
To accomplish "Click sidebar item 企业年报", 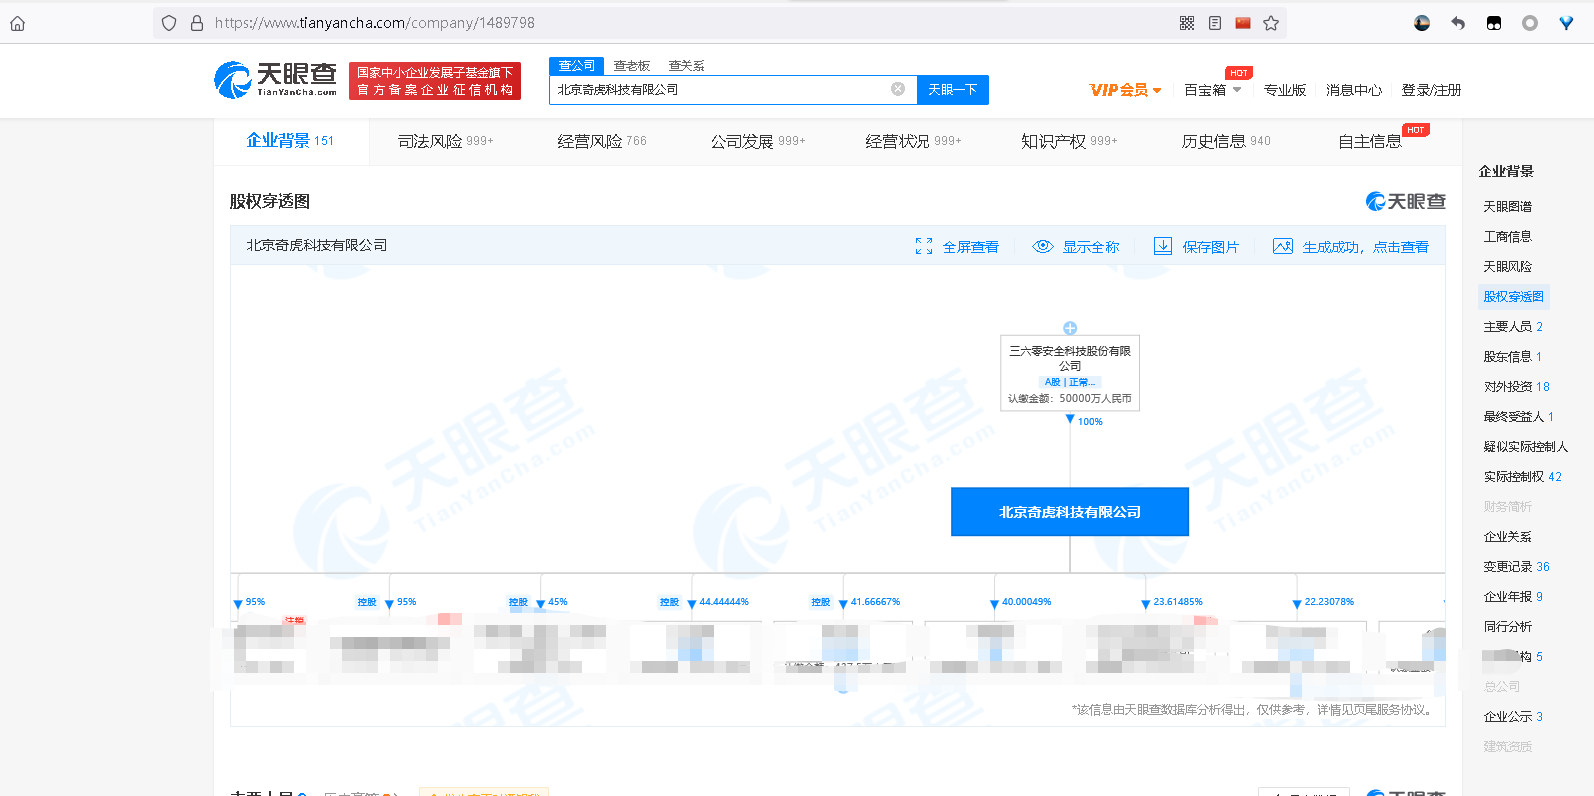I will [1513, 596].
